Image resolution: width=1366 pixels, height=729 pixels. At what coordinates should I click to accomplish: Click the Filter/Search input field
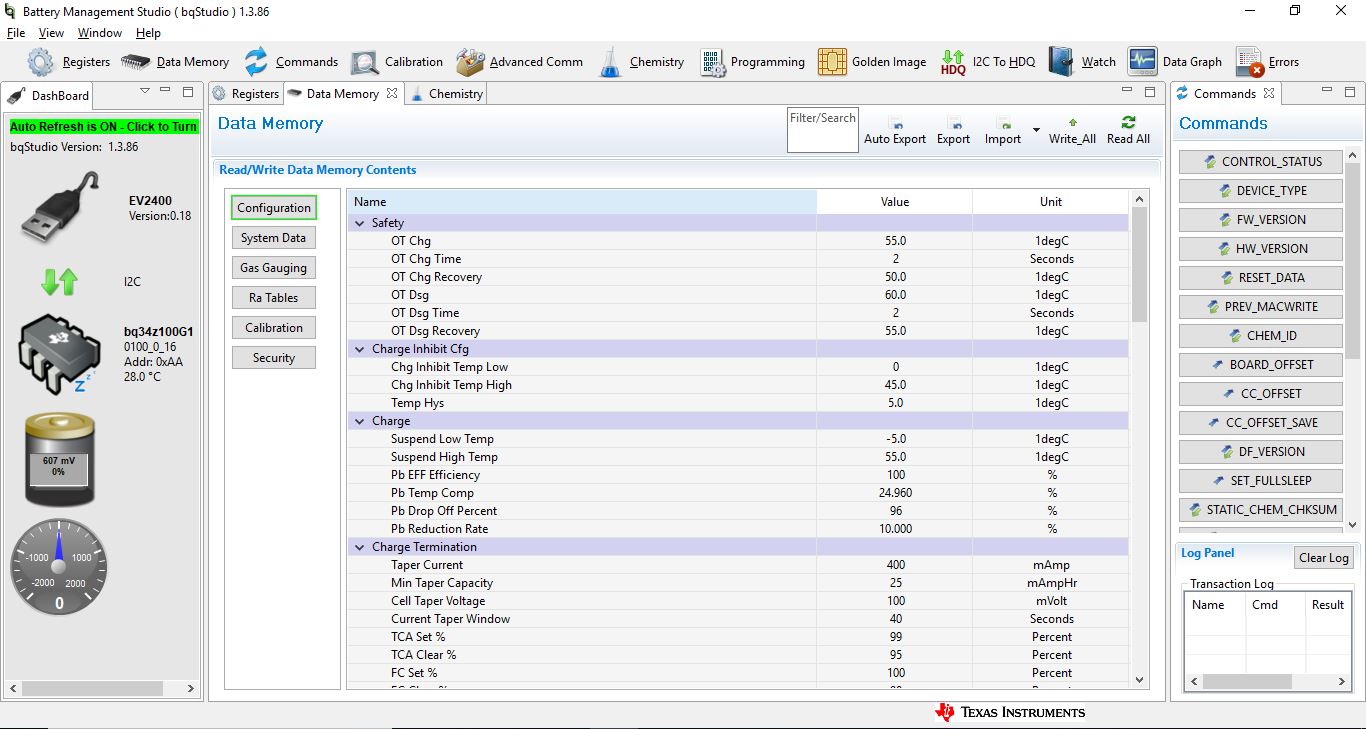click(823, 130)
